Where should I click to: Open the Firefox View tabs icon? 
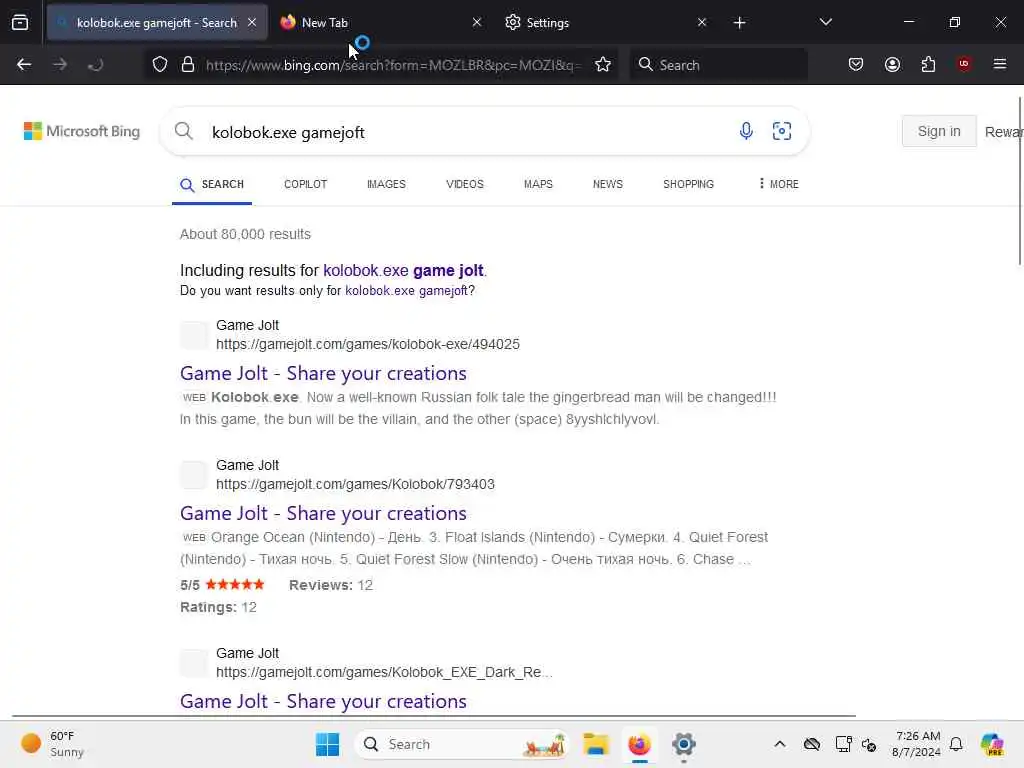20,22
